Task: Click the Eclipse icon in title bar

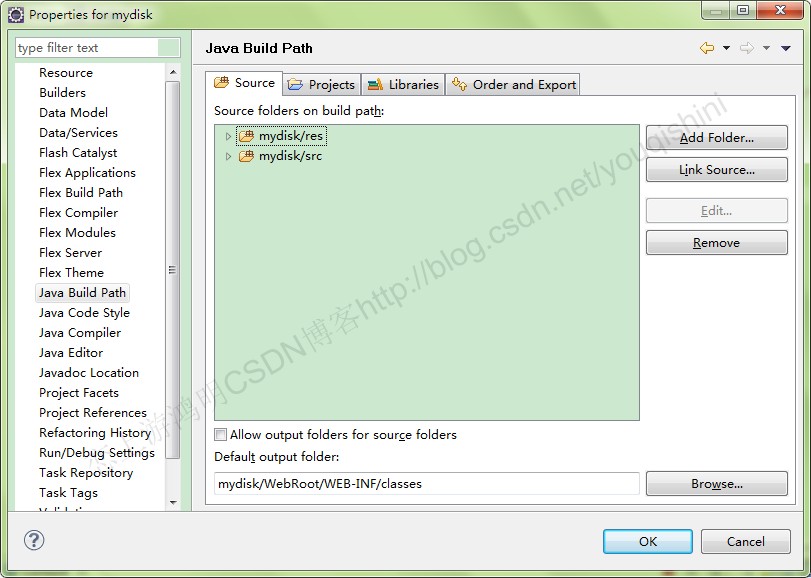Action: pyautogui.click(x=16, y=14)
